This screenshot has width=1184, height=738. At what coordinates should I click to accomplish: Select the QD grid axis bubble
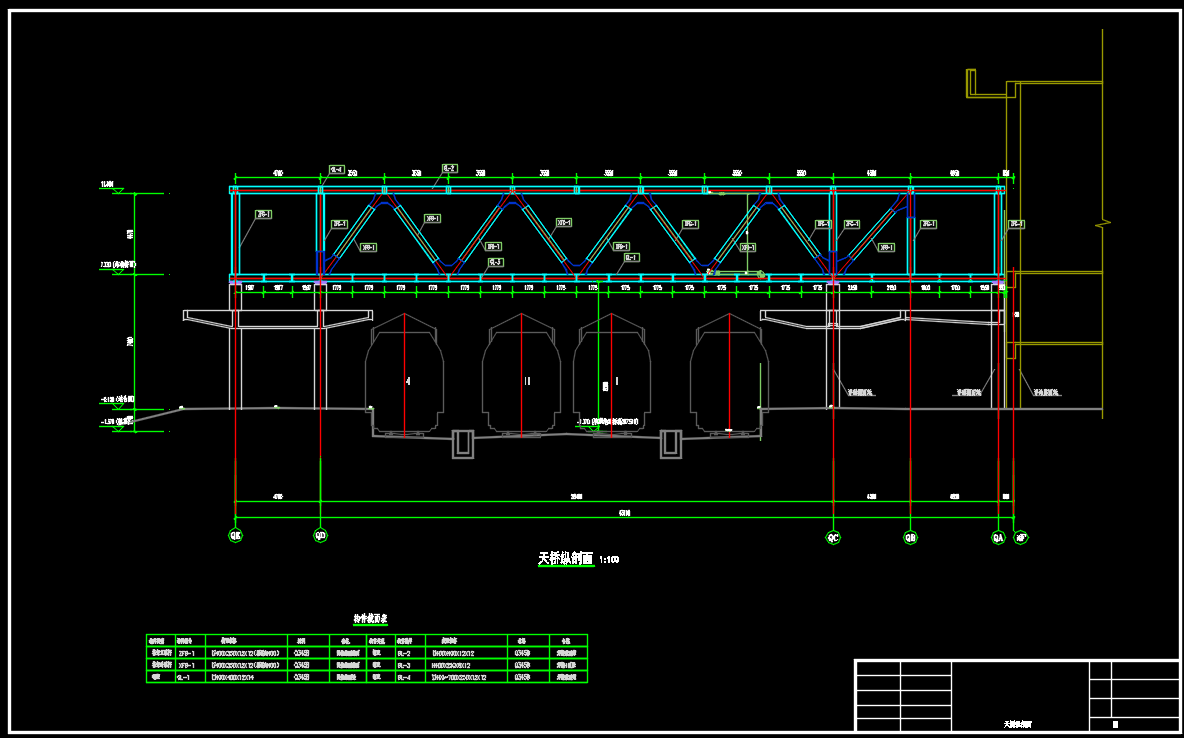tap(320, 535)
